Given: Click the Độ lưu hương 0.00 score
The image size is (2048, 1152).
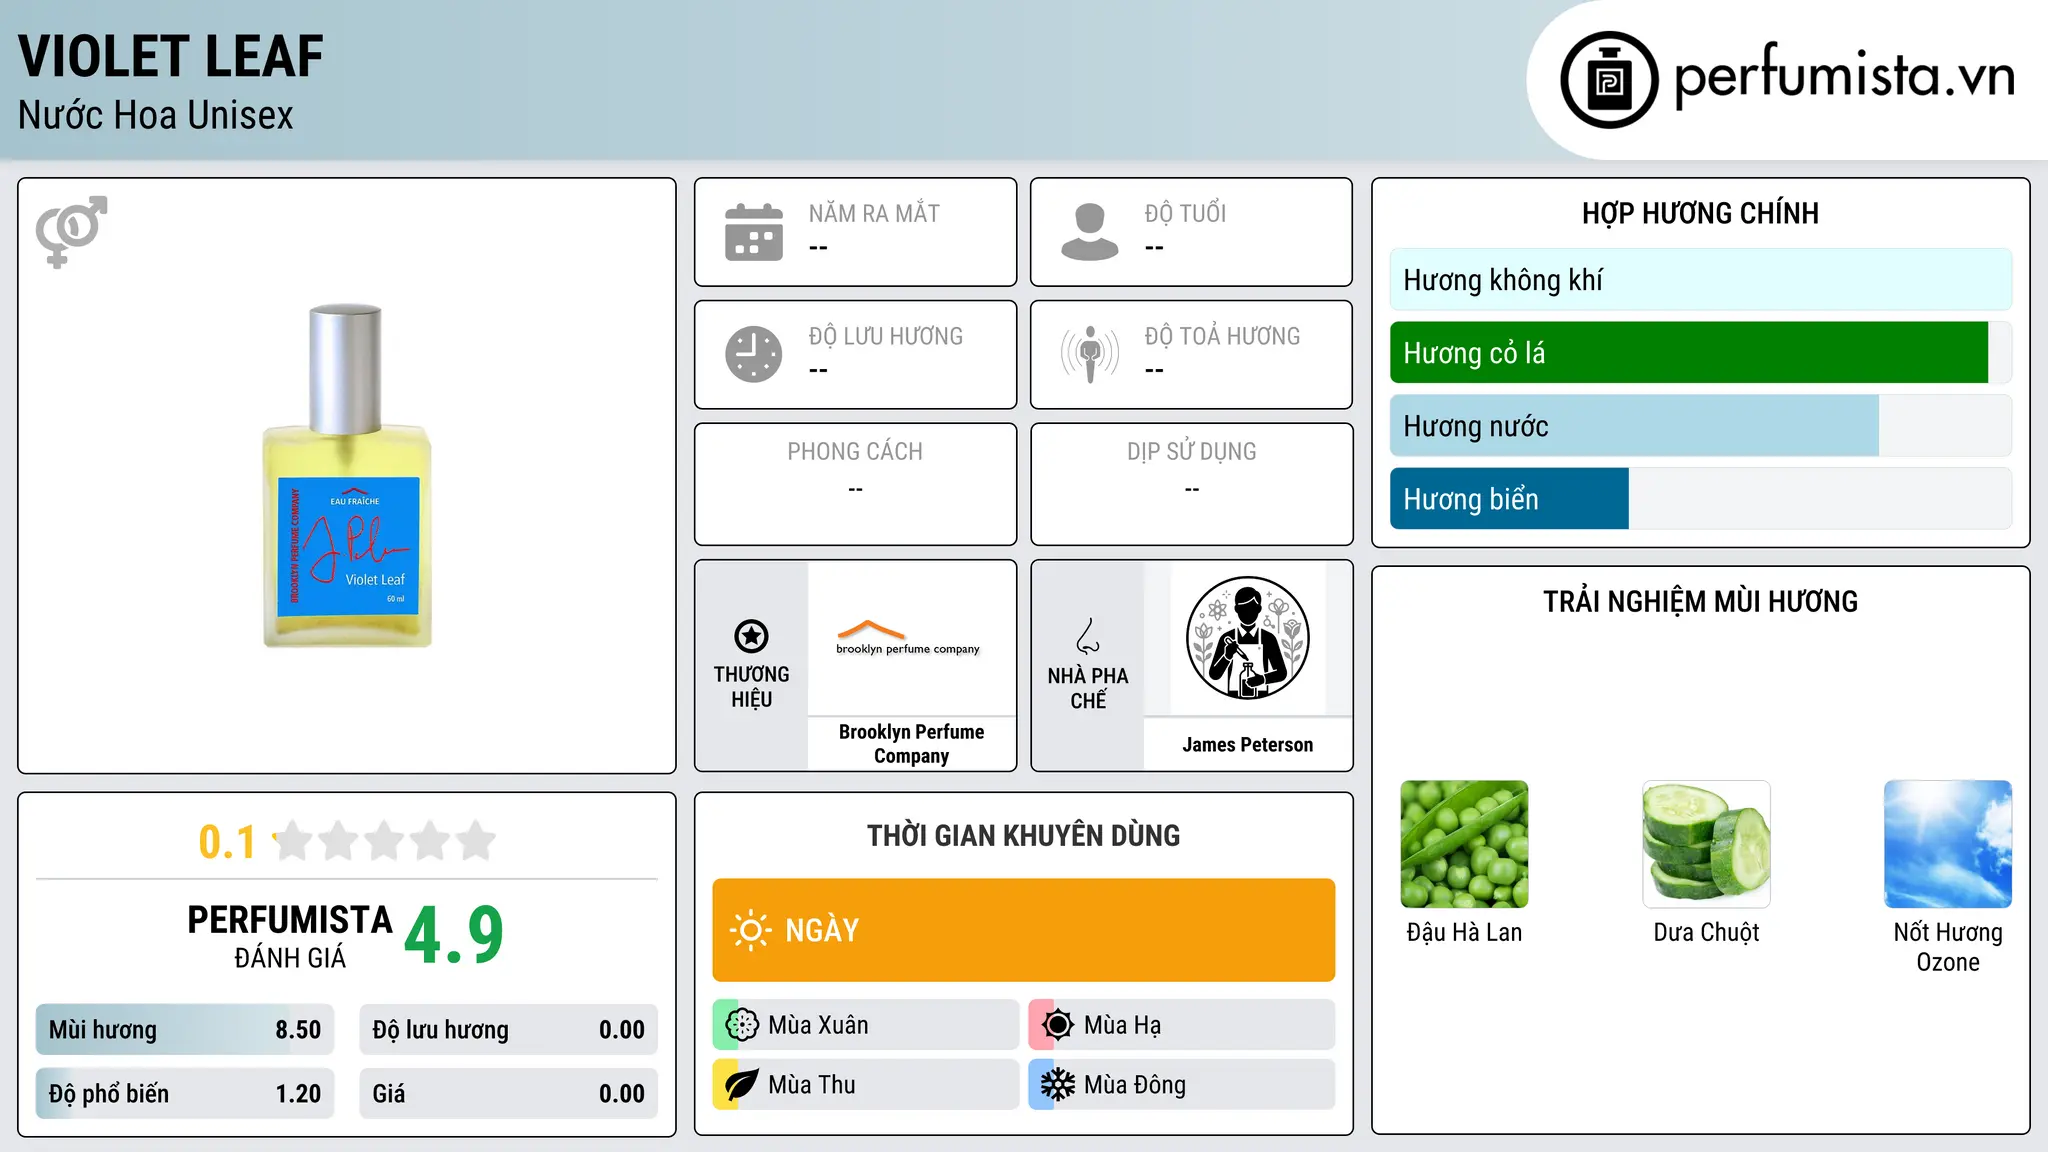Looking at the screenshot, I should (508, 1030).
